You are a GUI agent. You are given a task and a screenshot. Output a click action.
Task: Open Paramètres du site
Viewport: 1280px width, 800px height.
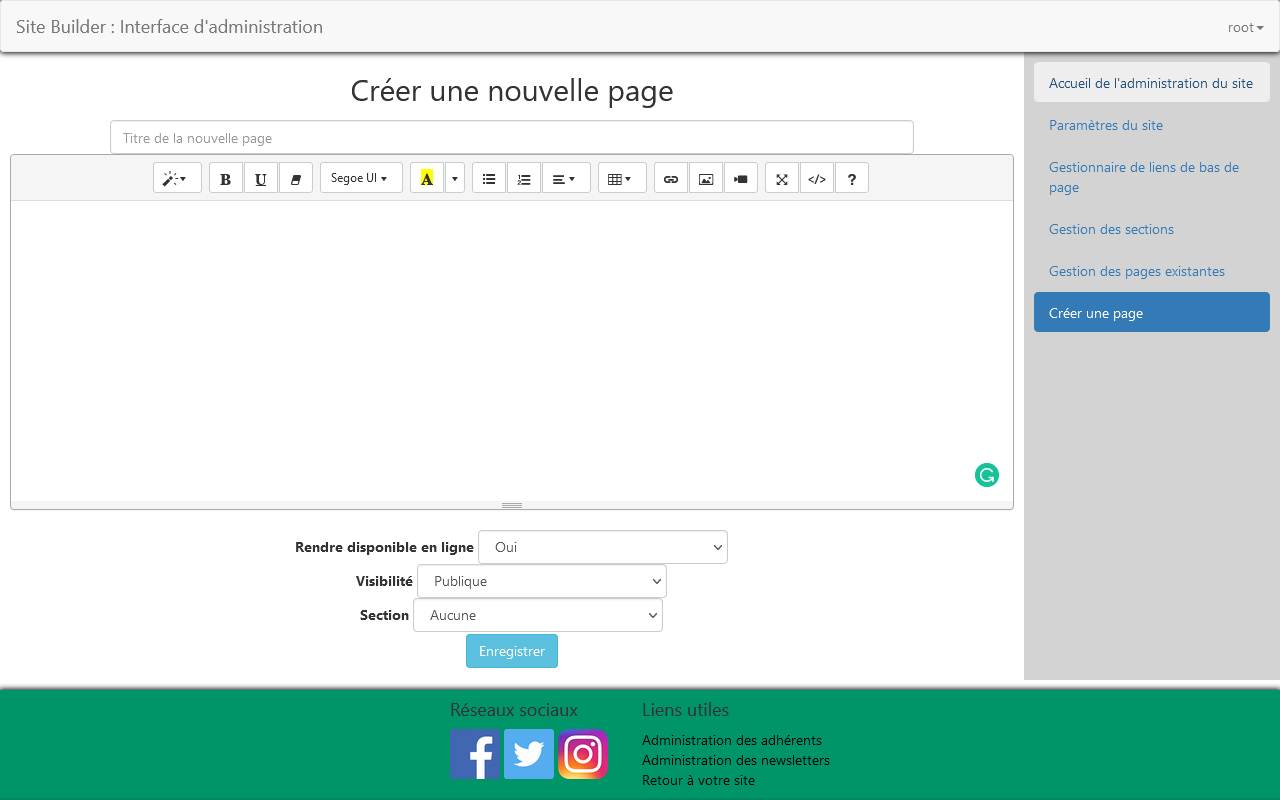click(1152, 125)
